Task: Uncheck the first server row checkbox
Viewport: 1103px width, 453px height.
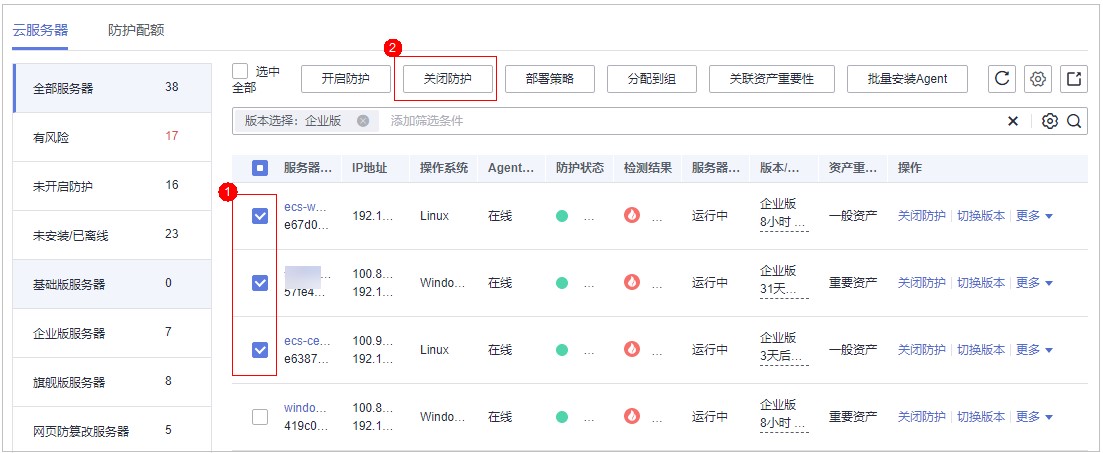Action: 260,216
